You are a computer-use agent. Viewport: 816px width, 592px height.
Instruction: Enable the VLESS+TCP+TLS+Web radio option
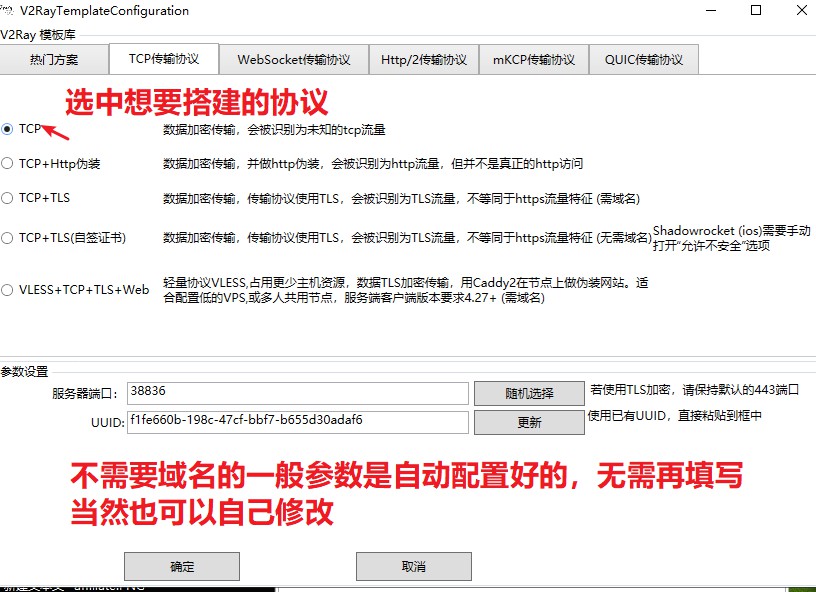(x=8, y=290)
